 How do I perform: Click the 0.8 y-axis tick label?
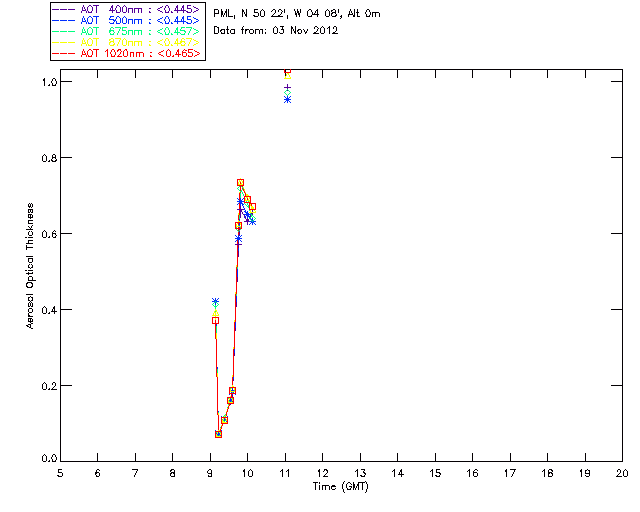point(49,158)
